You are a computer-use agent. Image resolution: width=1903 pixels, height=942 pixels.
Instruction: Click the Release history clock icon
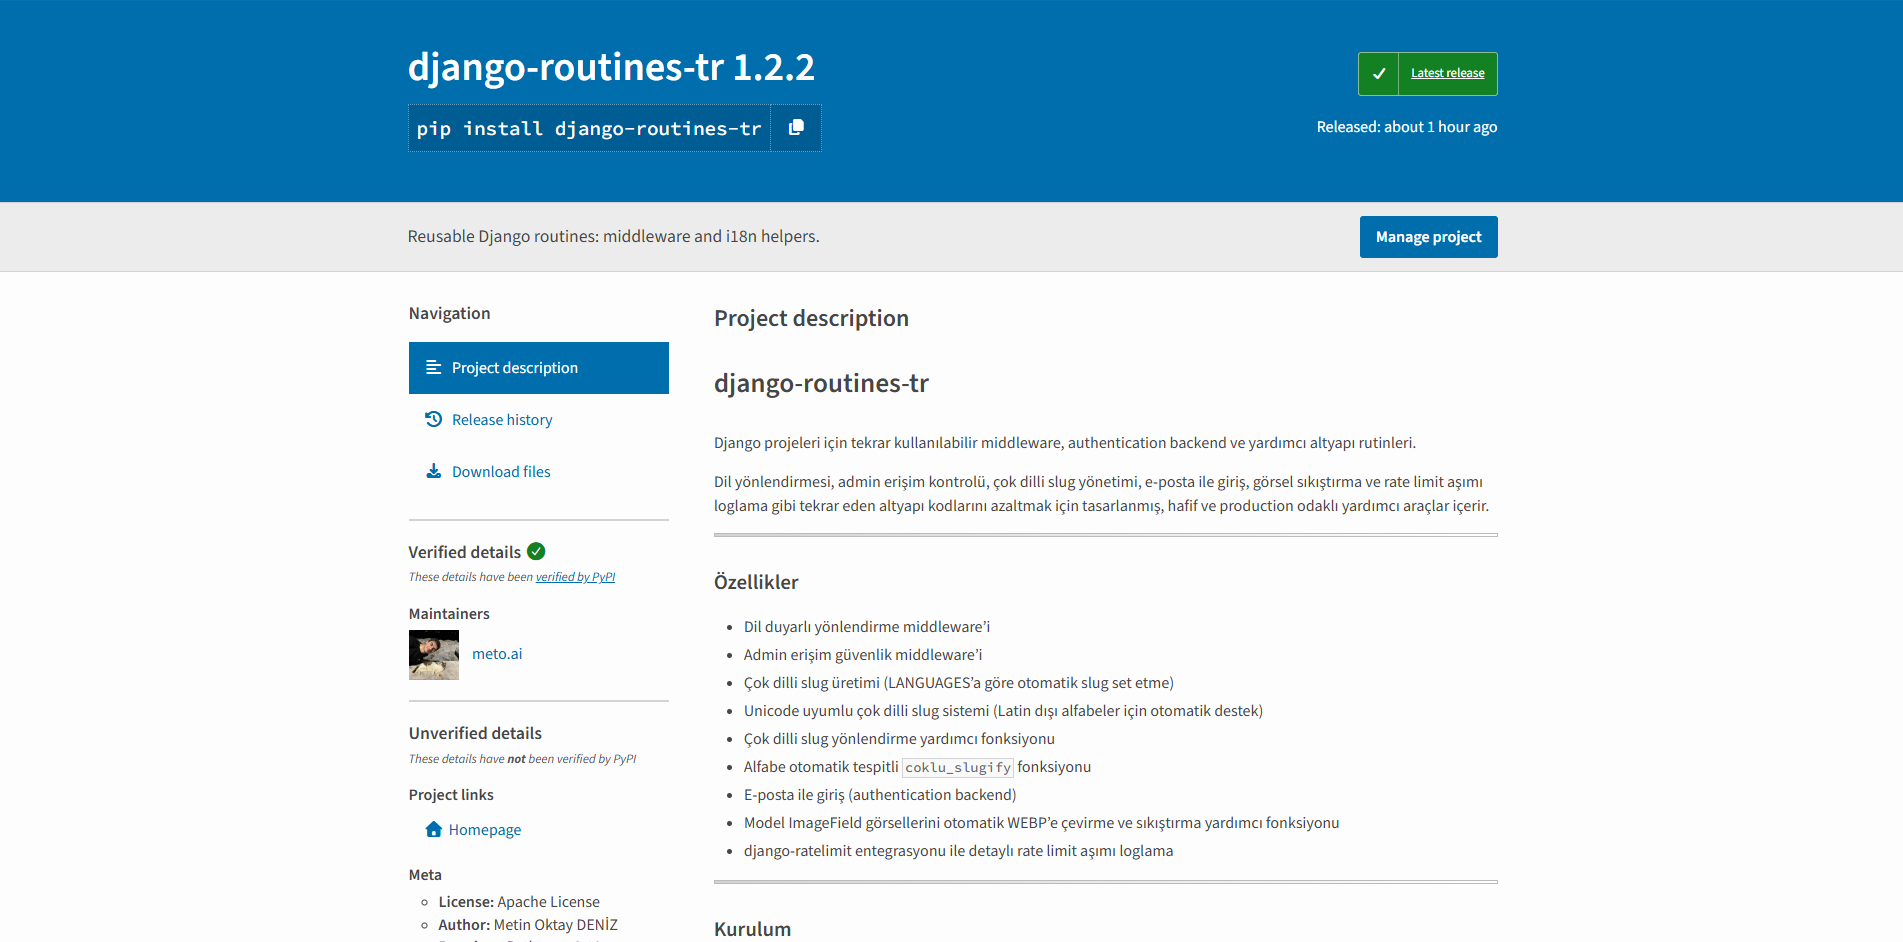point(434,419)
